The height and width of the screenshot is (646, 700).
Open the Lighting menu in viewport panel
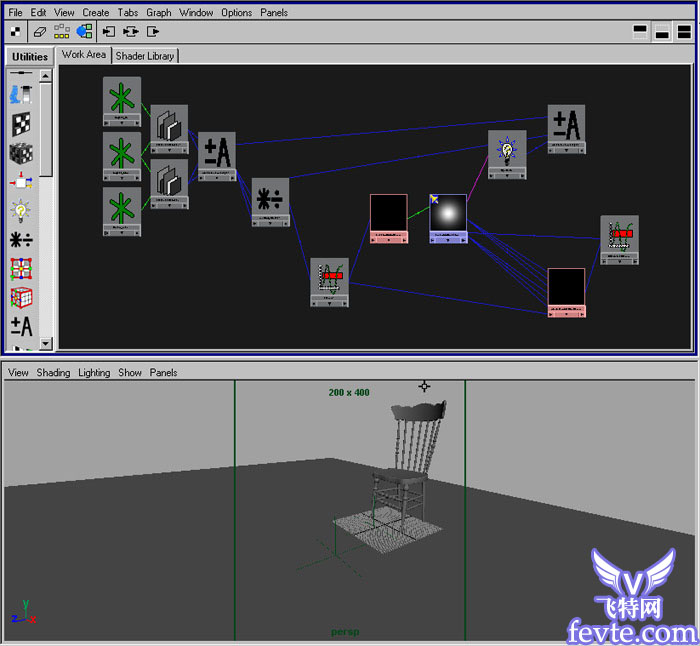pos(94,373)
